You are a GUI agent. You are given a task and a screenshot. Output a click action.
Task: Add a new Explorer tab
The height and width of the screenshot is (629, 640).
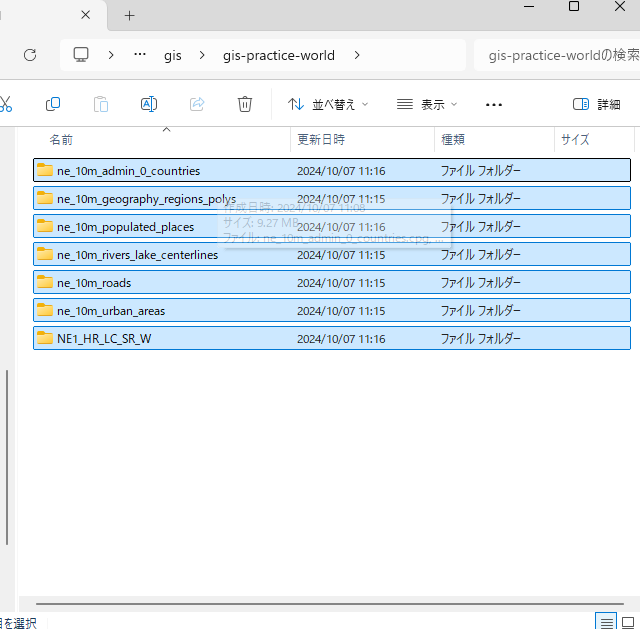point(129,16)
